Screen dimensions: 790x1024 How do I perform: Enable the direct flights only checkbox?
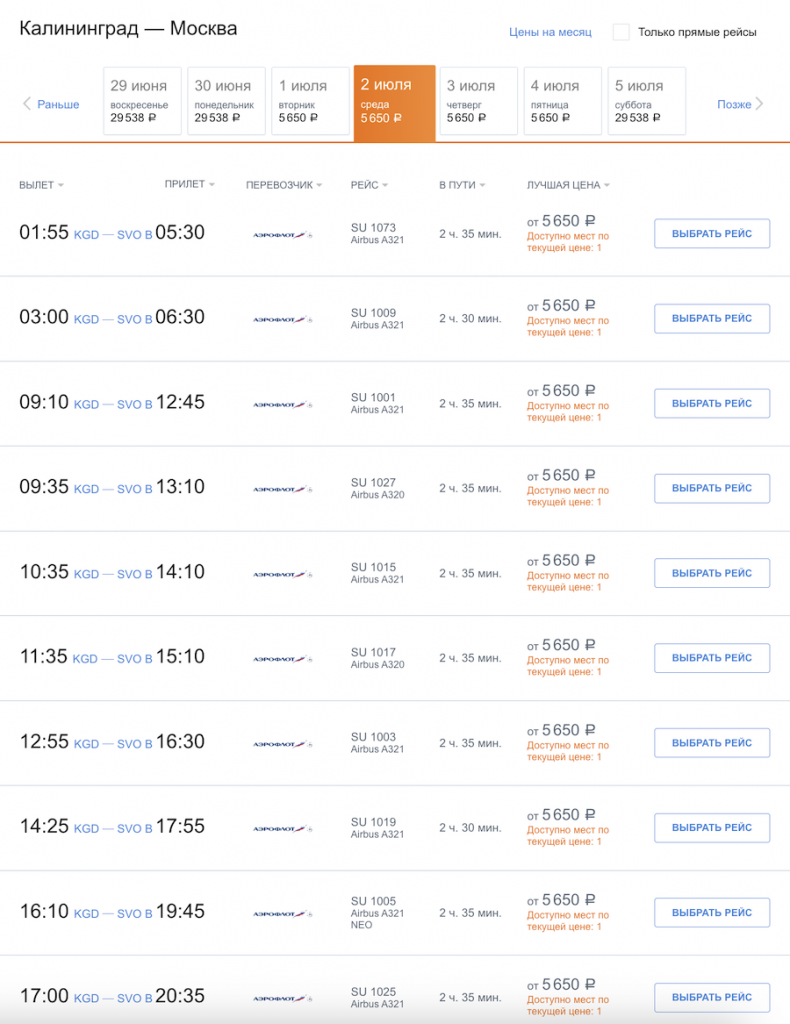(x=621, y=32)
